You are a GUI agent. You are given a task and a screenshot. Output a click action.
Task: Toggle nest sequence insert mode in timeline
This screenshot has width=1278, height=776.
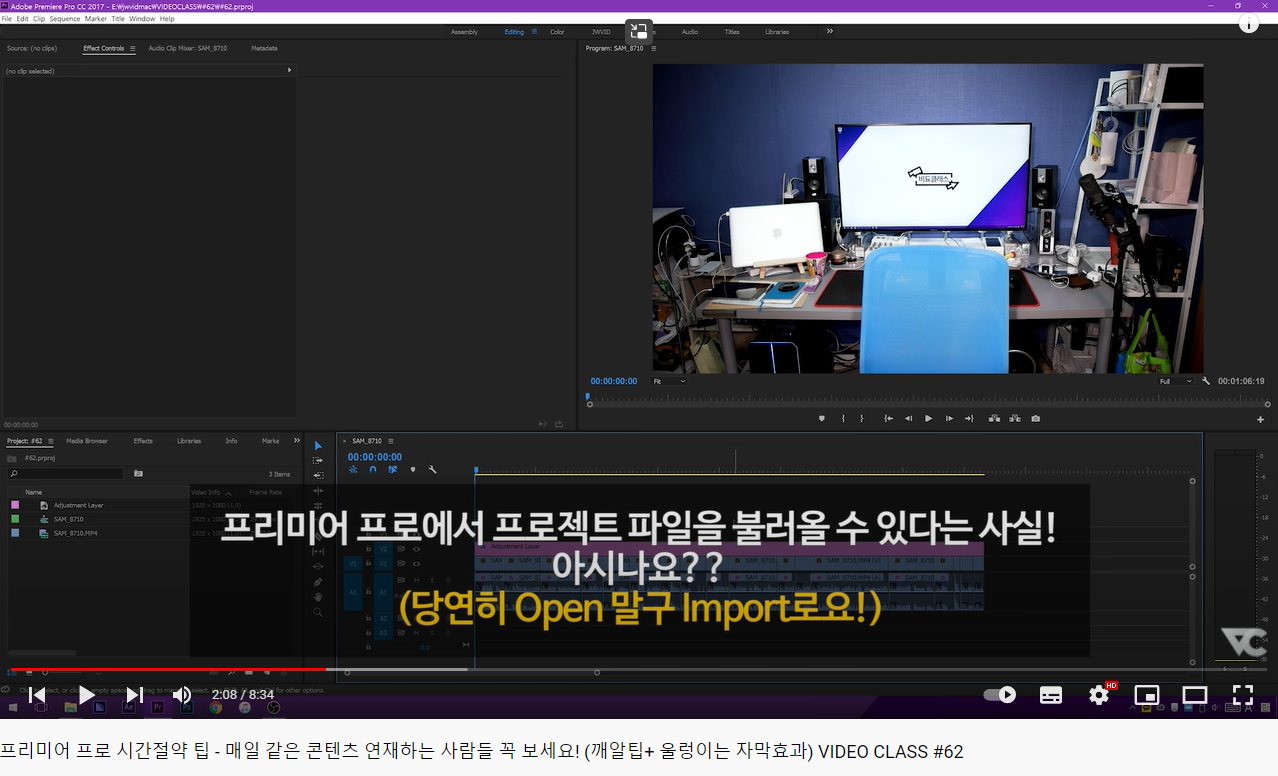coord(353,469)
